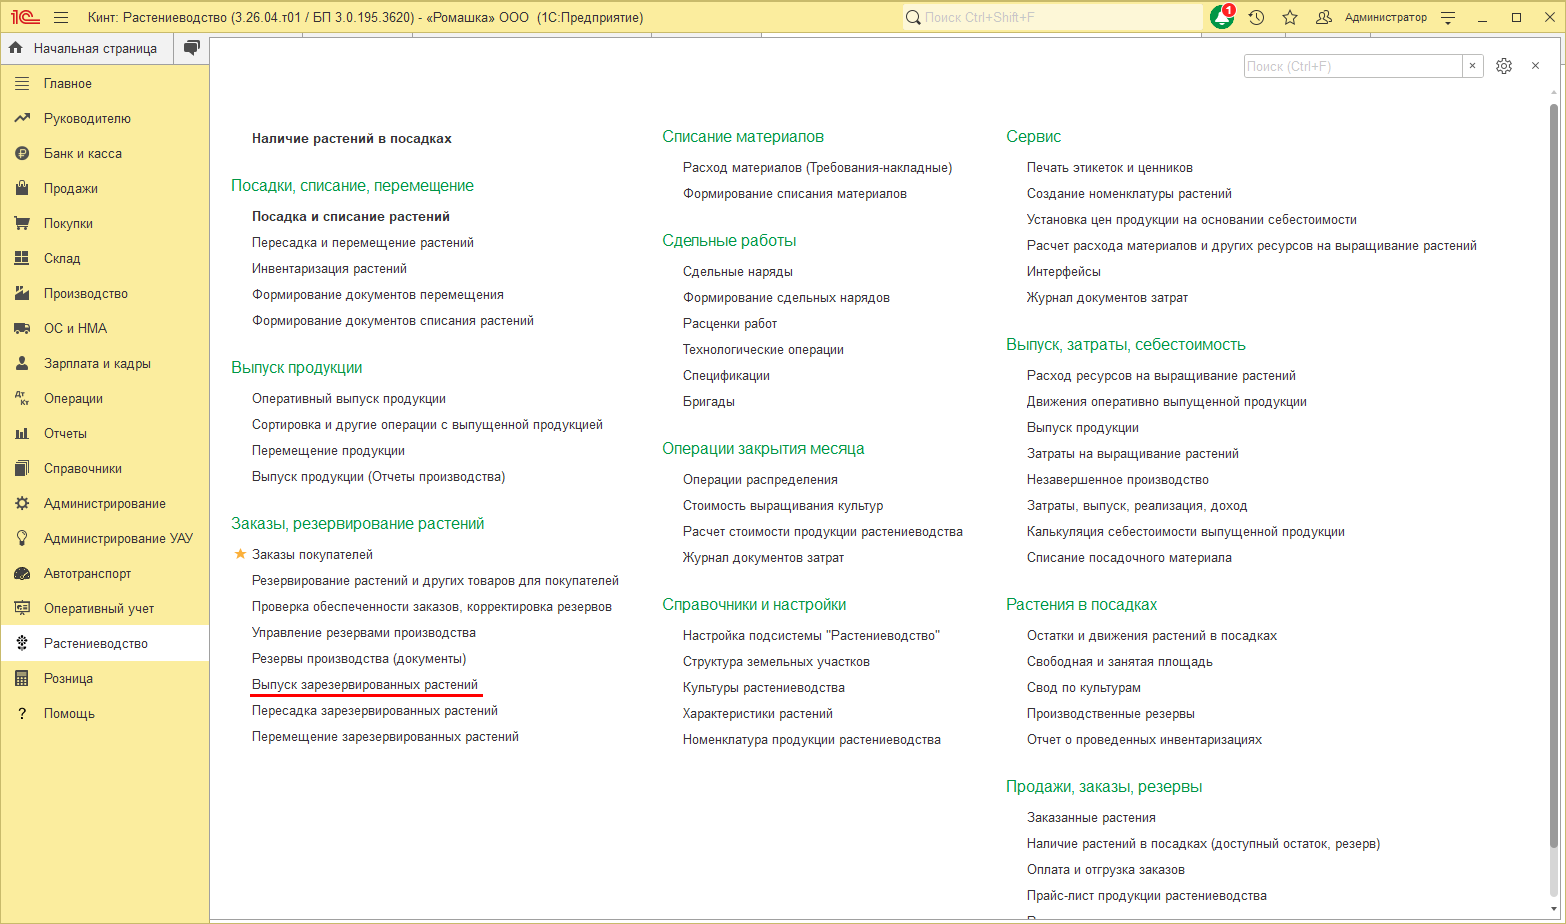Open Посадка и списание растений
The image size is (1566, 924).
tap(351, 217)
